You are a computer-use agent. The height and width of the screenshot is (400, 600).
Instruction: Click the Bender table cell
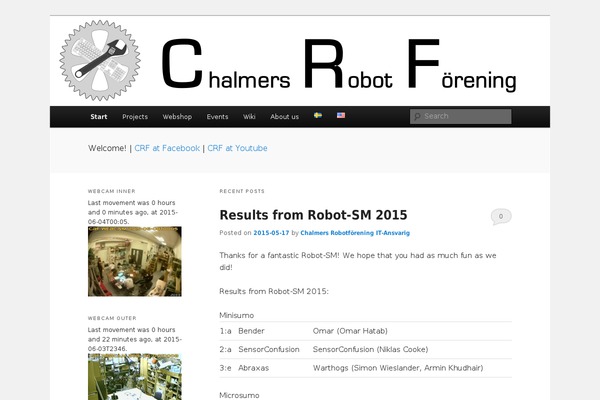click(251, 331)
